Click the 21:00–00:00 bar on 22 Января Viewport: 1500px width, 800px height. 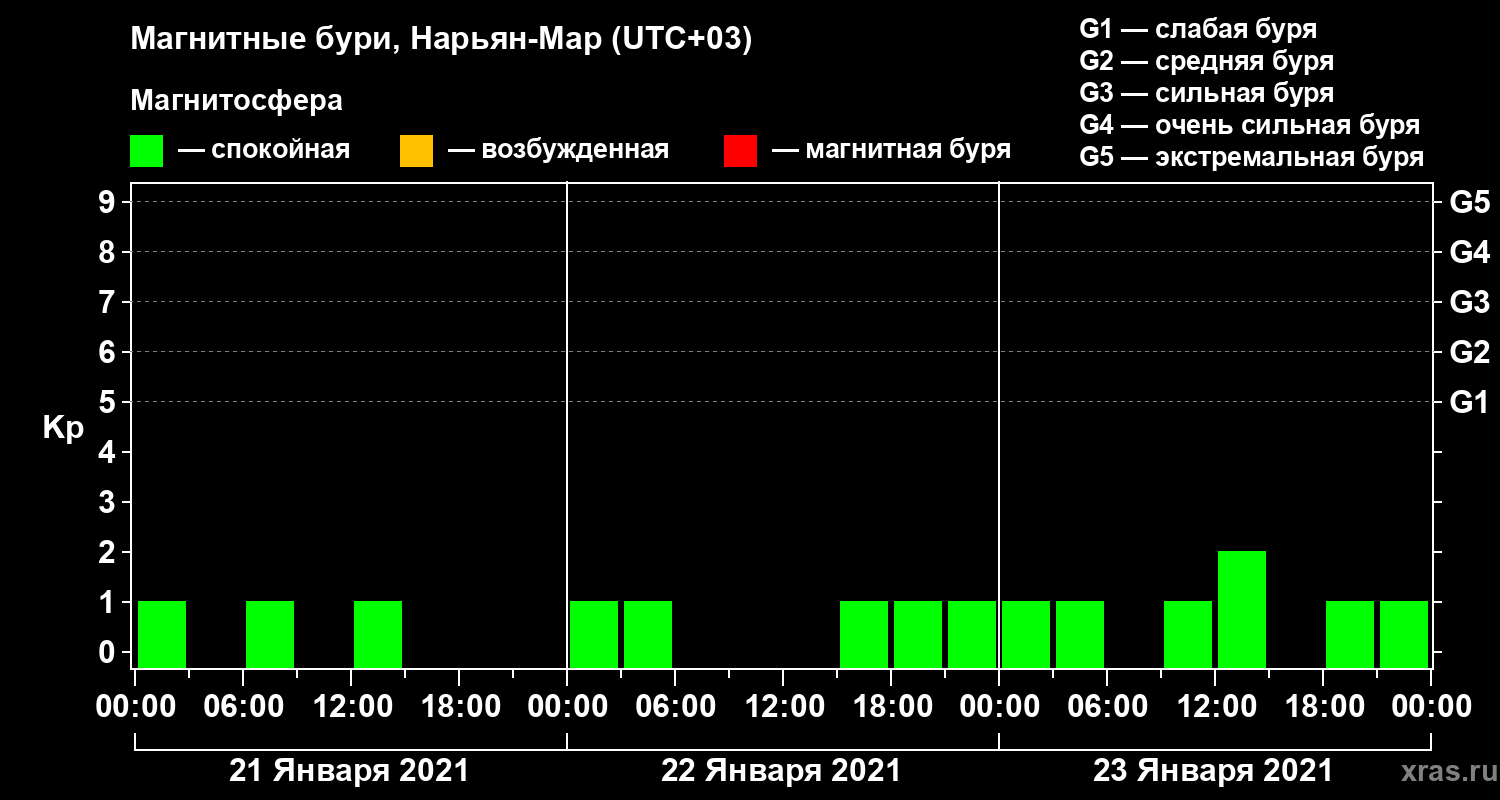(x=972, y=634)
